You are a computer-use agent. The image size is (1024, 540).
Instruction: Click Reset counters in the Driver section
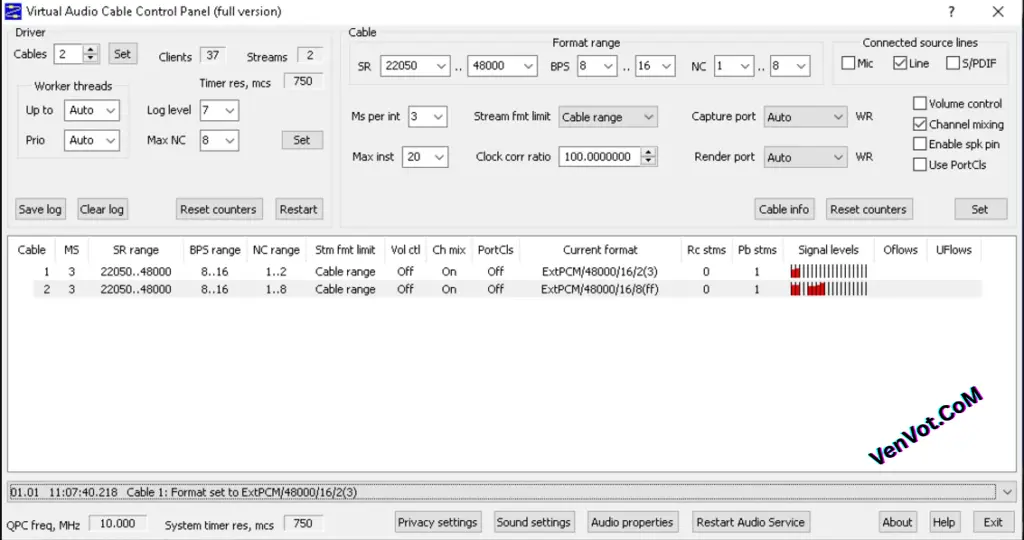click(218, 210)
